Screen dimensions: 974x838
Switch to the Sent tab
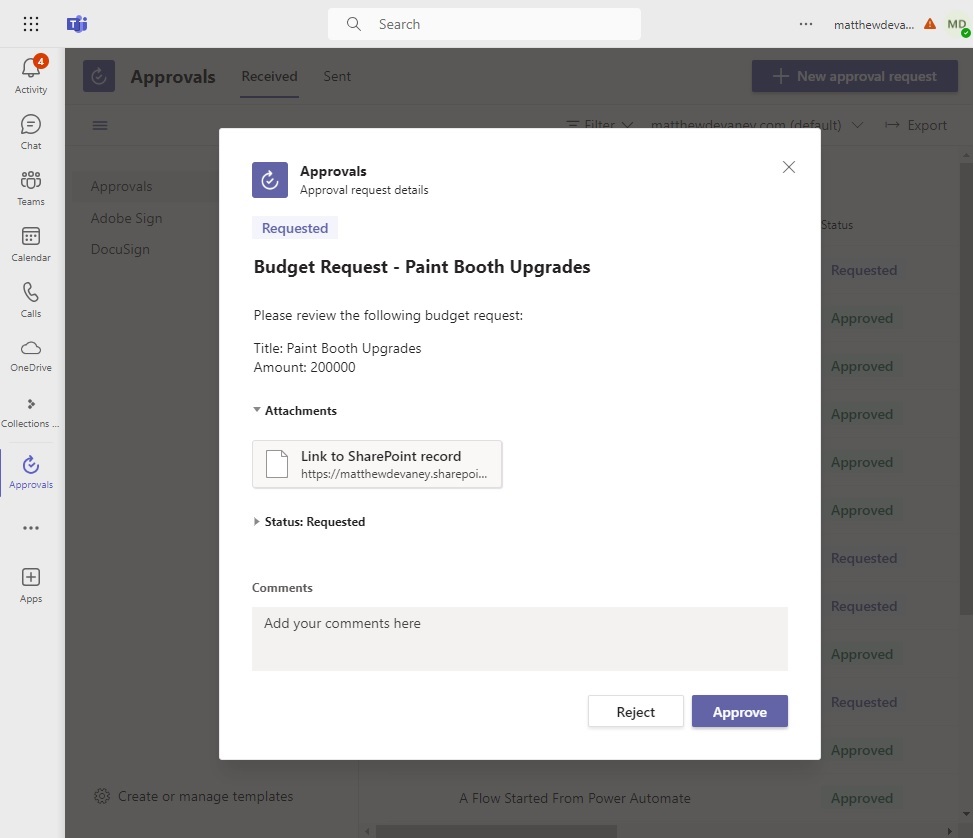pos(337,76)
